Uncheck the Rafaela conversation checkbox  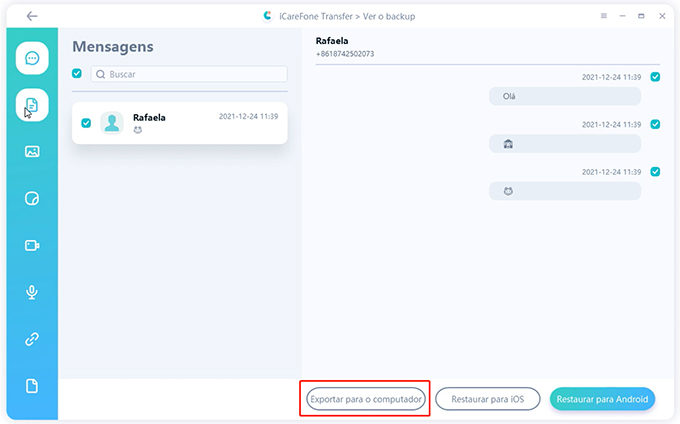[86, 123]
